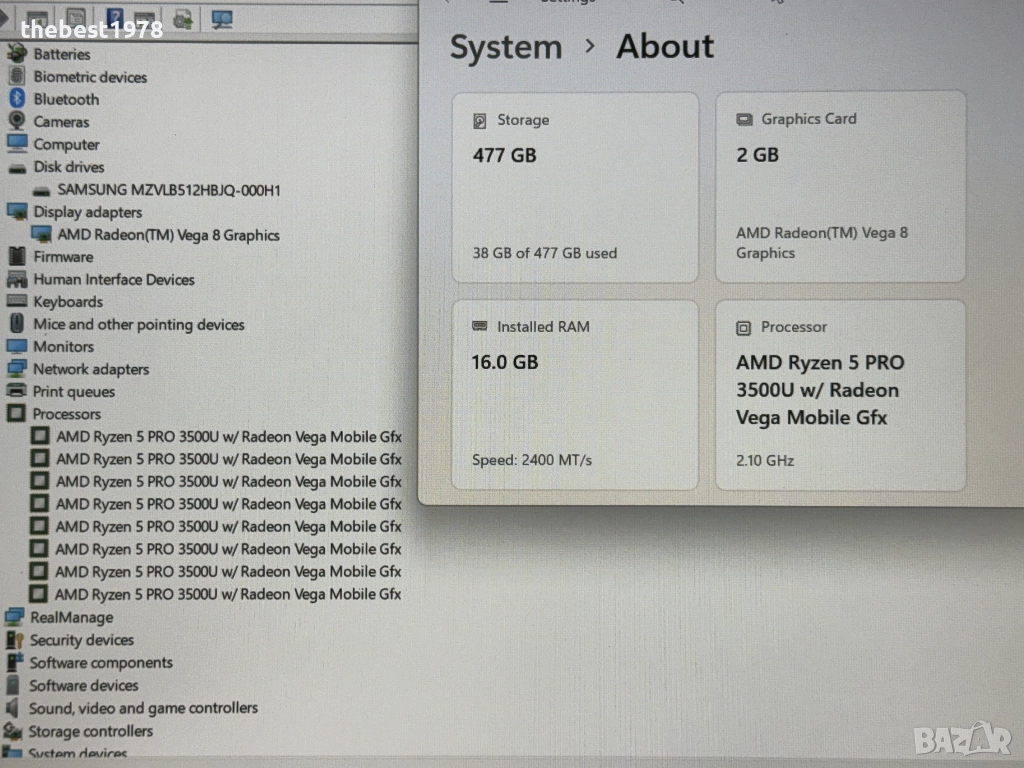Open the Graphics Card info card
The image size is (1024, 768).
(x=840, y=187)
